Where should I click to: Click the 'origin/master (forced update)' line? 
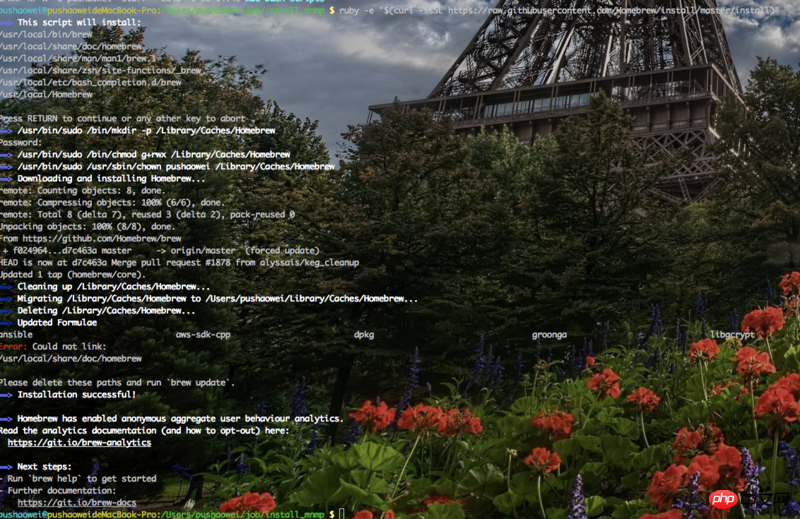tap(161, 251)
